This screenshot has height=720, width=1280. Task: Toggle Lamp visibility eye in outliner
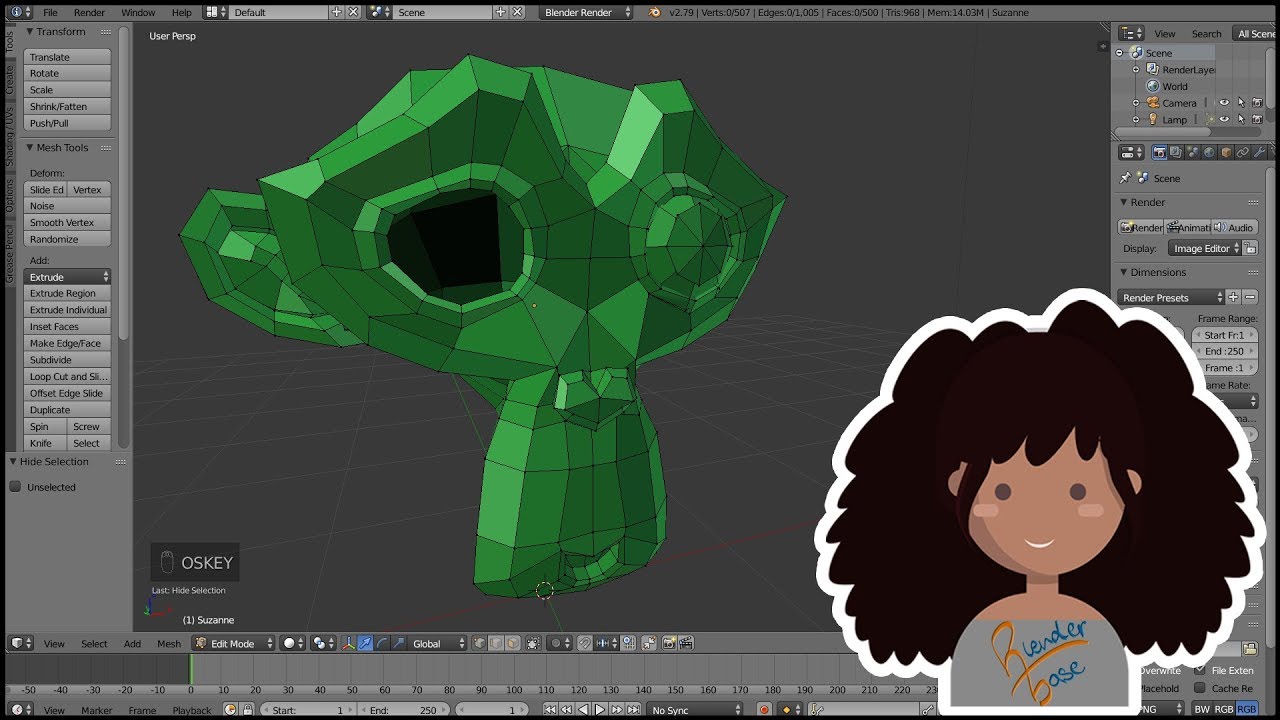pos(1224,119)
